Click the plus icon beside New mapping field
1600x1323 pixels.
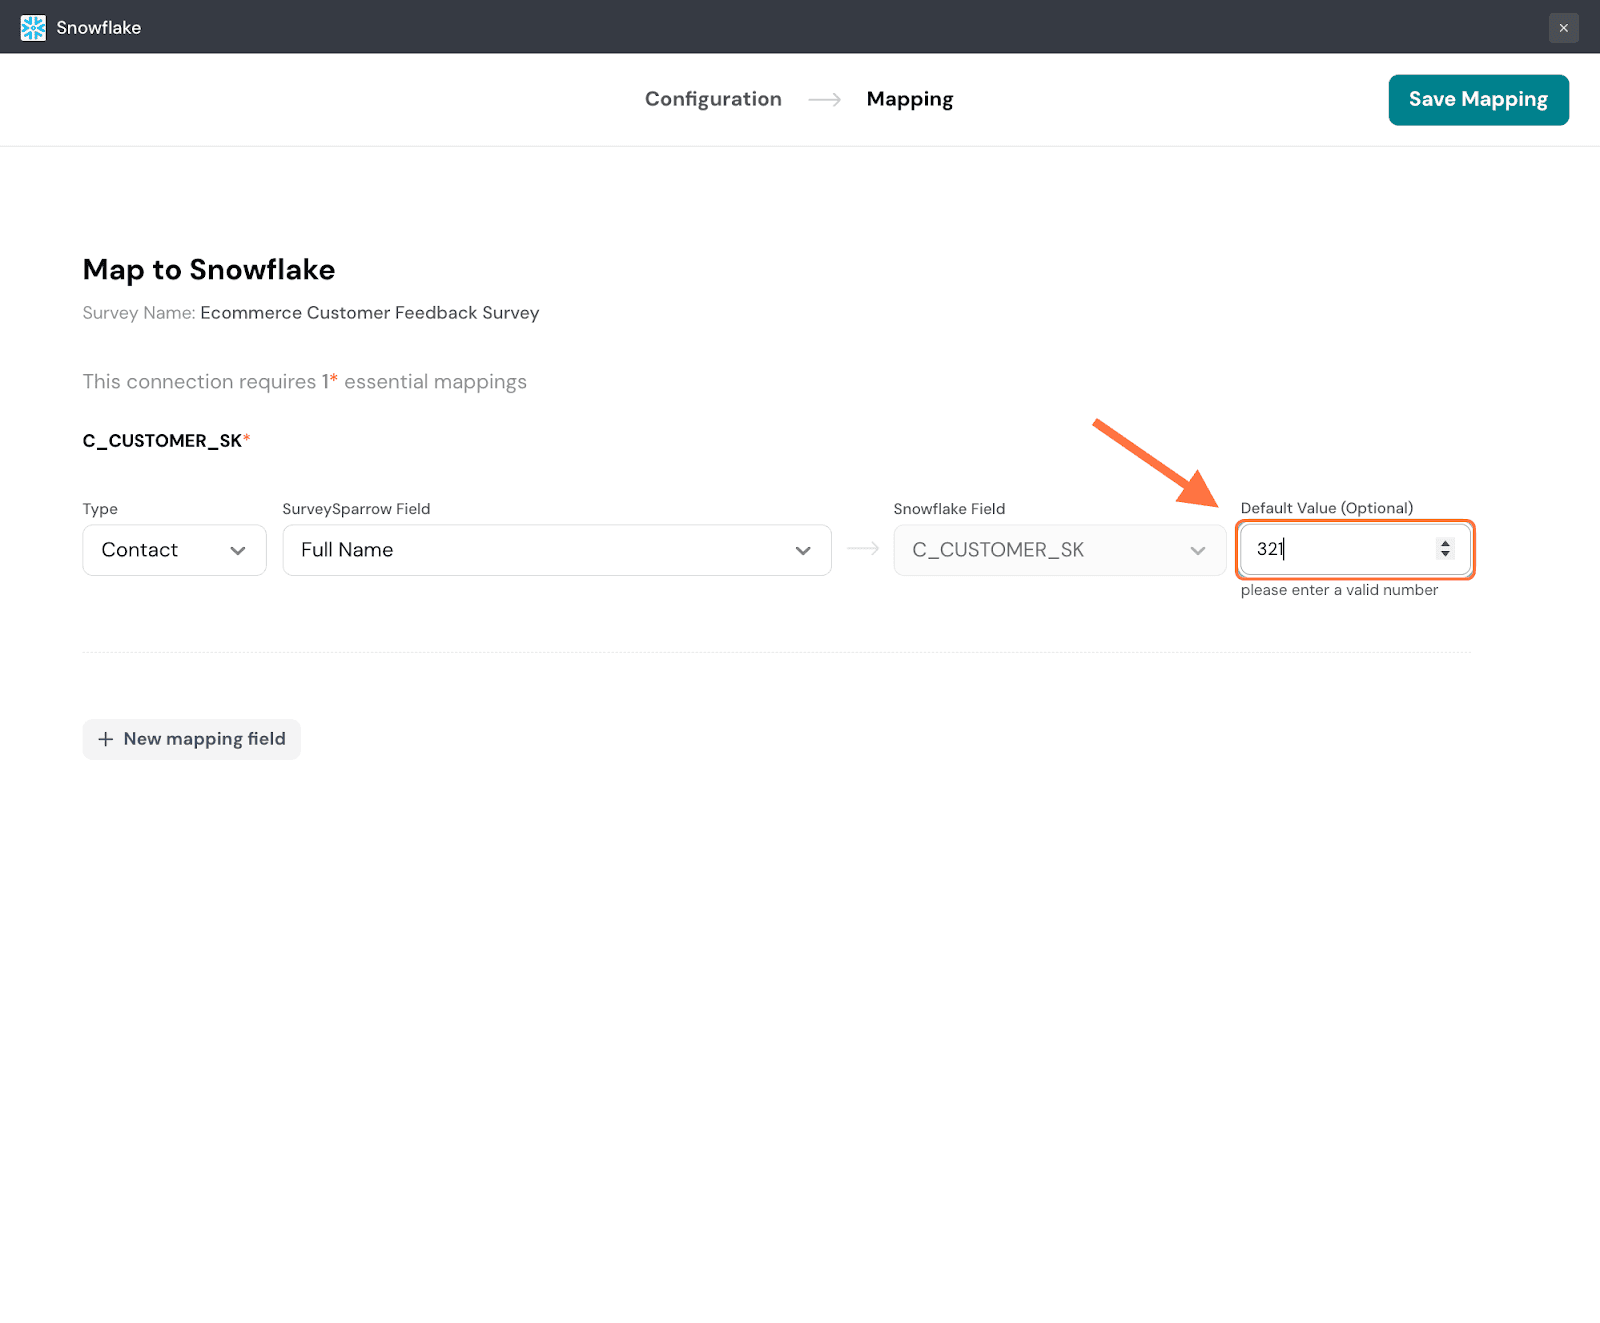tap(106, 739)
